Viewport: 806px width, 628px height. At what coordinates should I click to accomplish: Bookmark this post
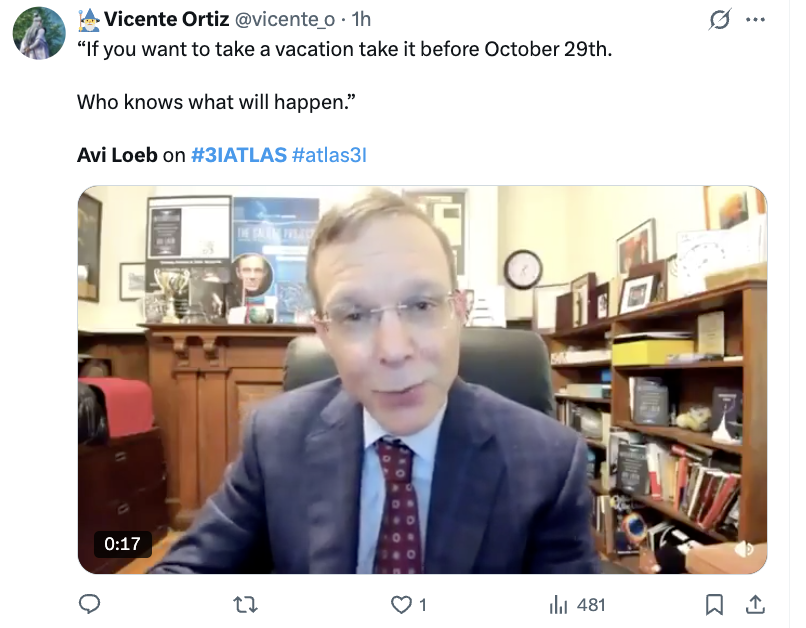(x=714, y=605)
